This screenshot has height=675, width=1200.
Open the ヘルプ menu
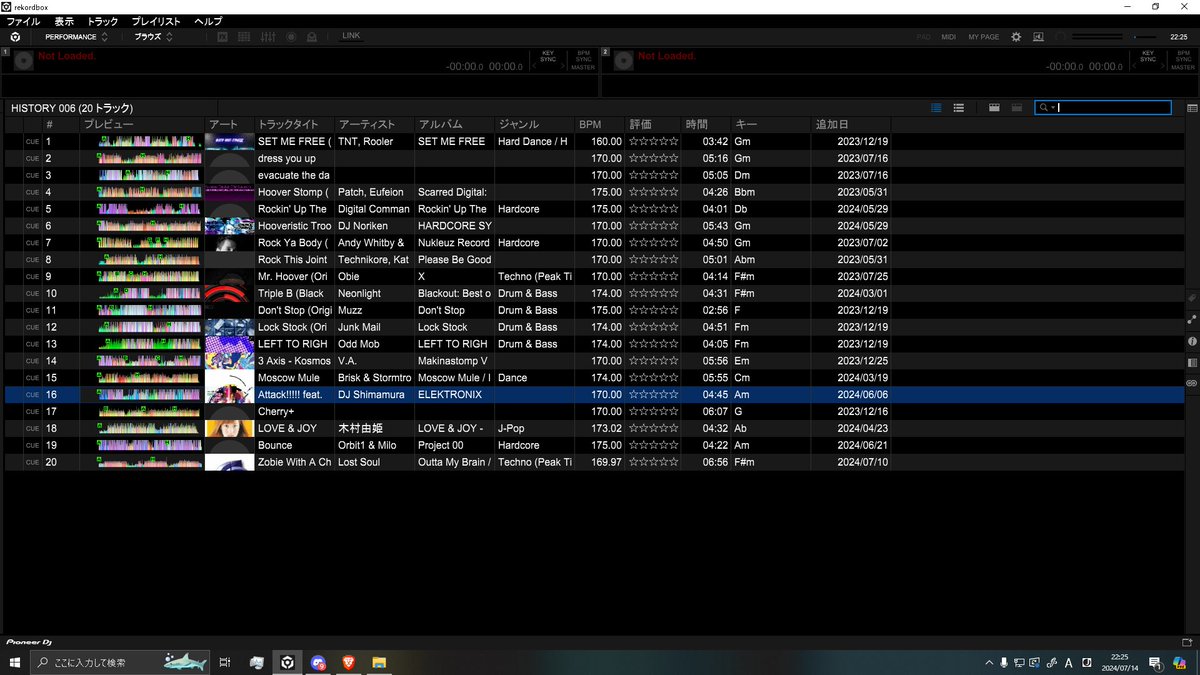click(x=208, y=21)
